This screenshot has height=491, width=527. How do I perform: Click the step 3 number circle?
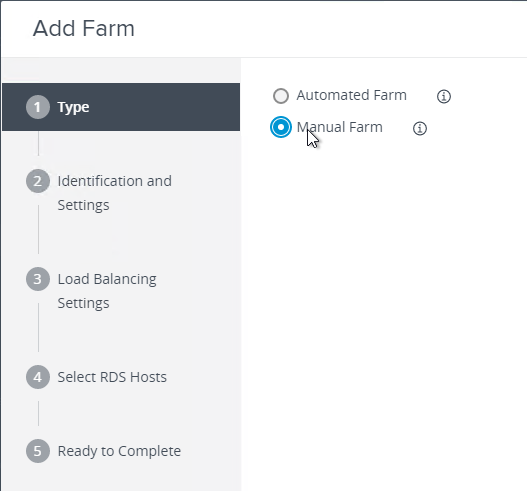click(38, 279)
